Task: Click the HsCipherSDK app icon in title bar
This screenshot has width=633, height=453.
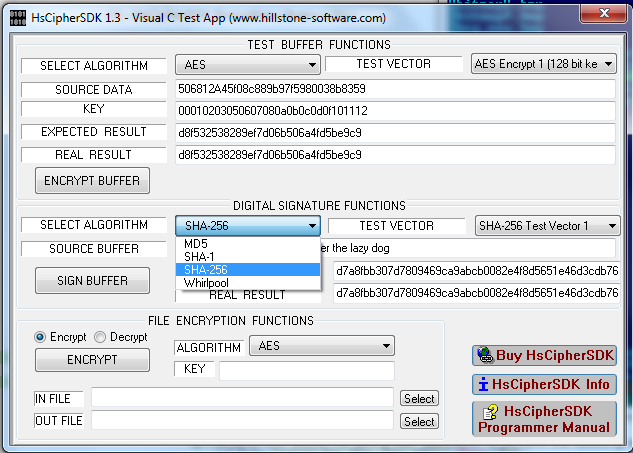Action: pyautogui.click(x=17, y=18)
